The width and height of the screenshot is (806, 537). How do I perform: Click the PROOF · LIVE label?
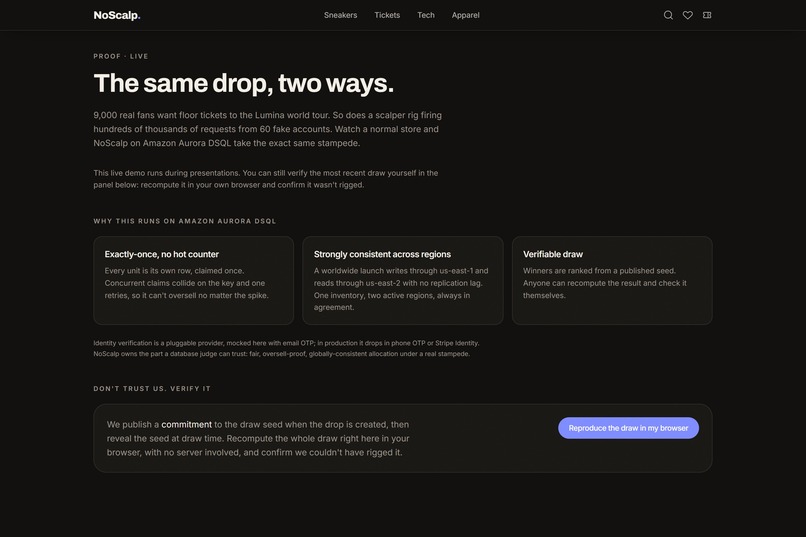coord(121,57)
